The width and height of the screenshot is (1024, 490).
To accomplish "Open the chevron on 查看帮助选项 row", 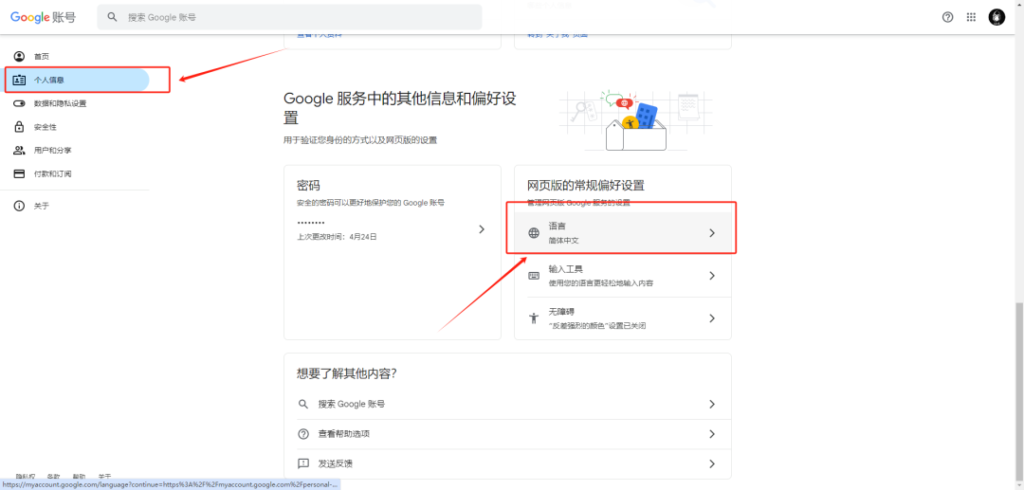I will click(x=712, y=434).
